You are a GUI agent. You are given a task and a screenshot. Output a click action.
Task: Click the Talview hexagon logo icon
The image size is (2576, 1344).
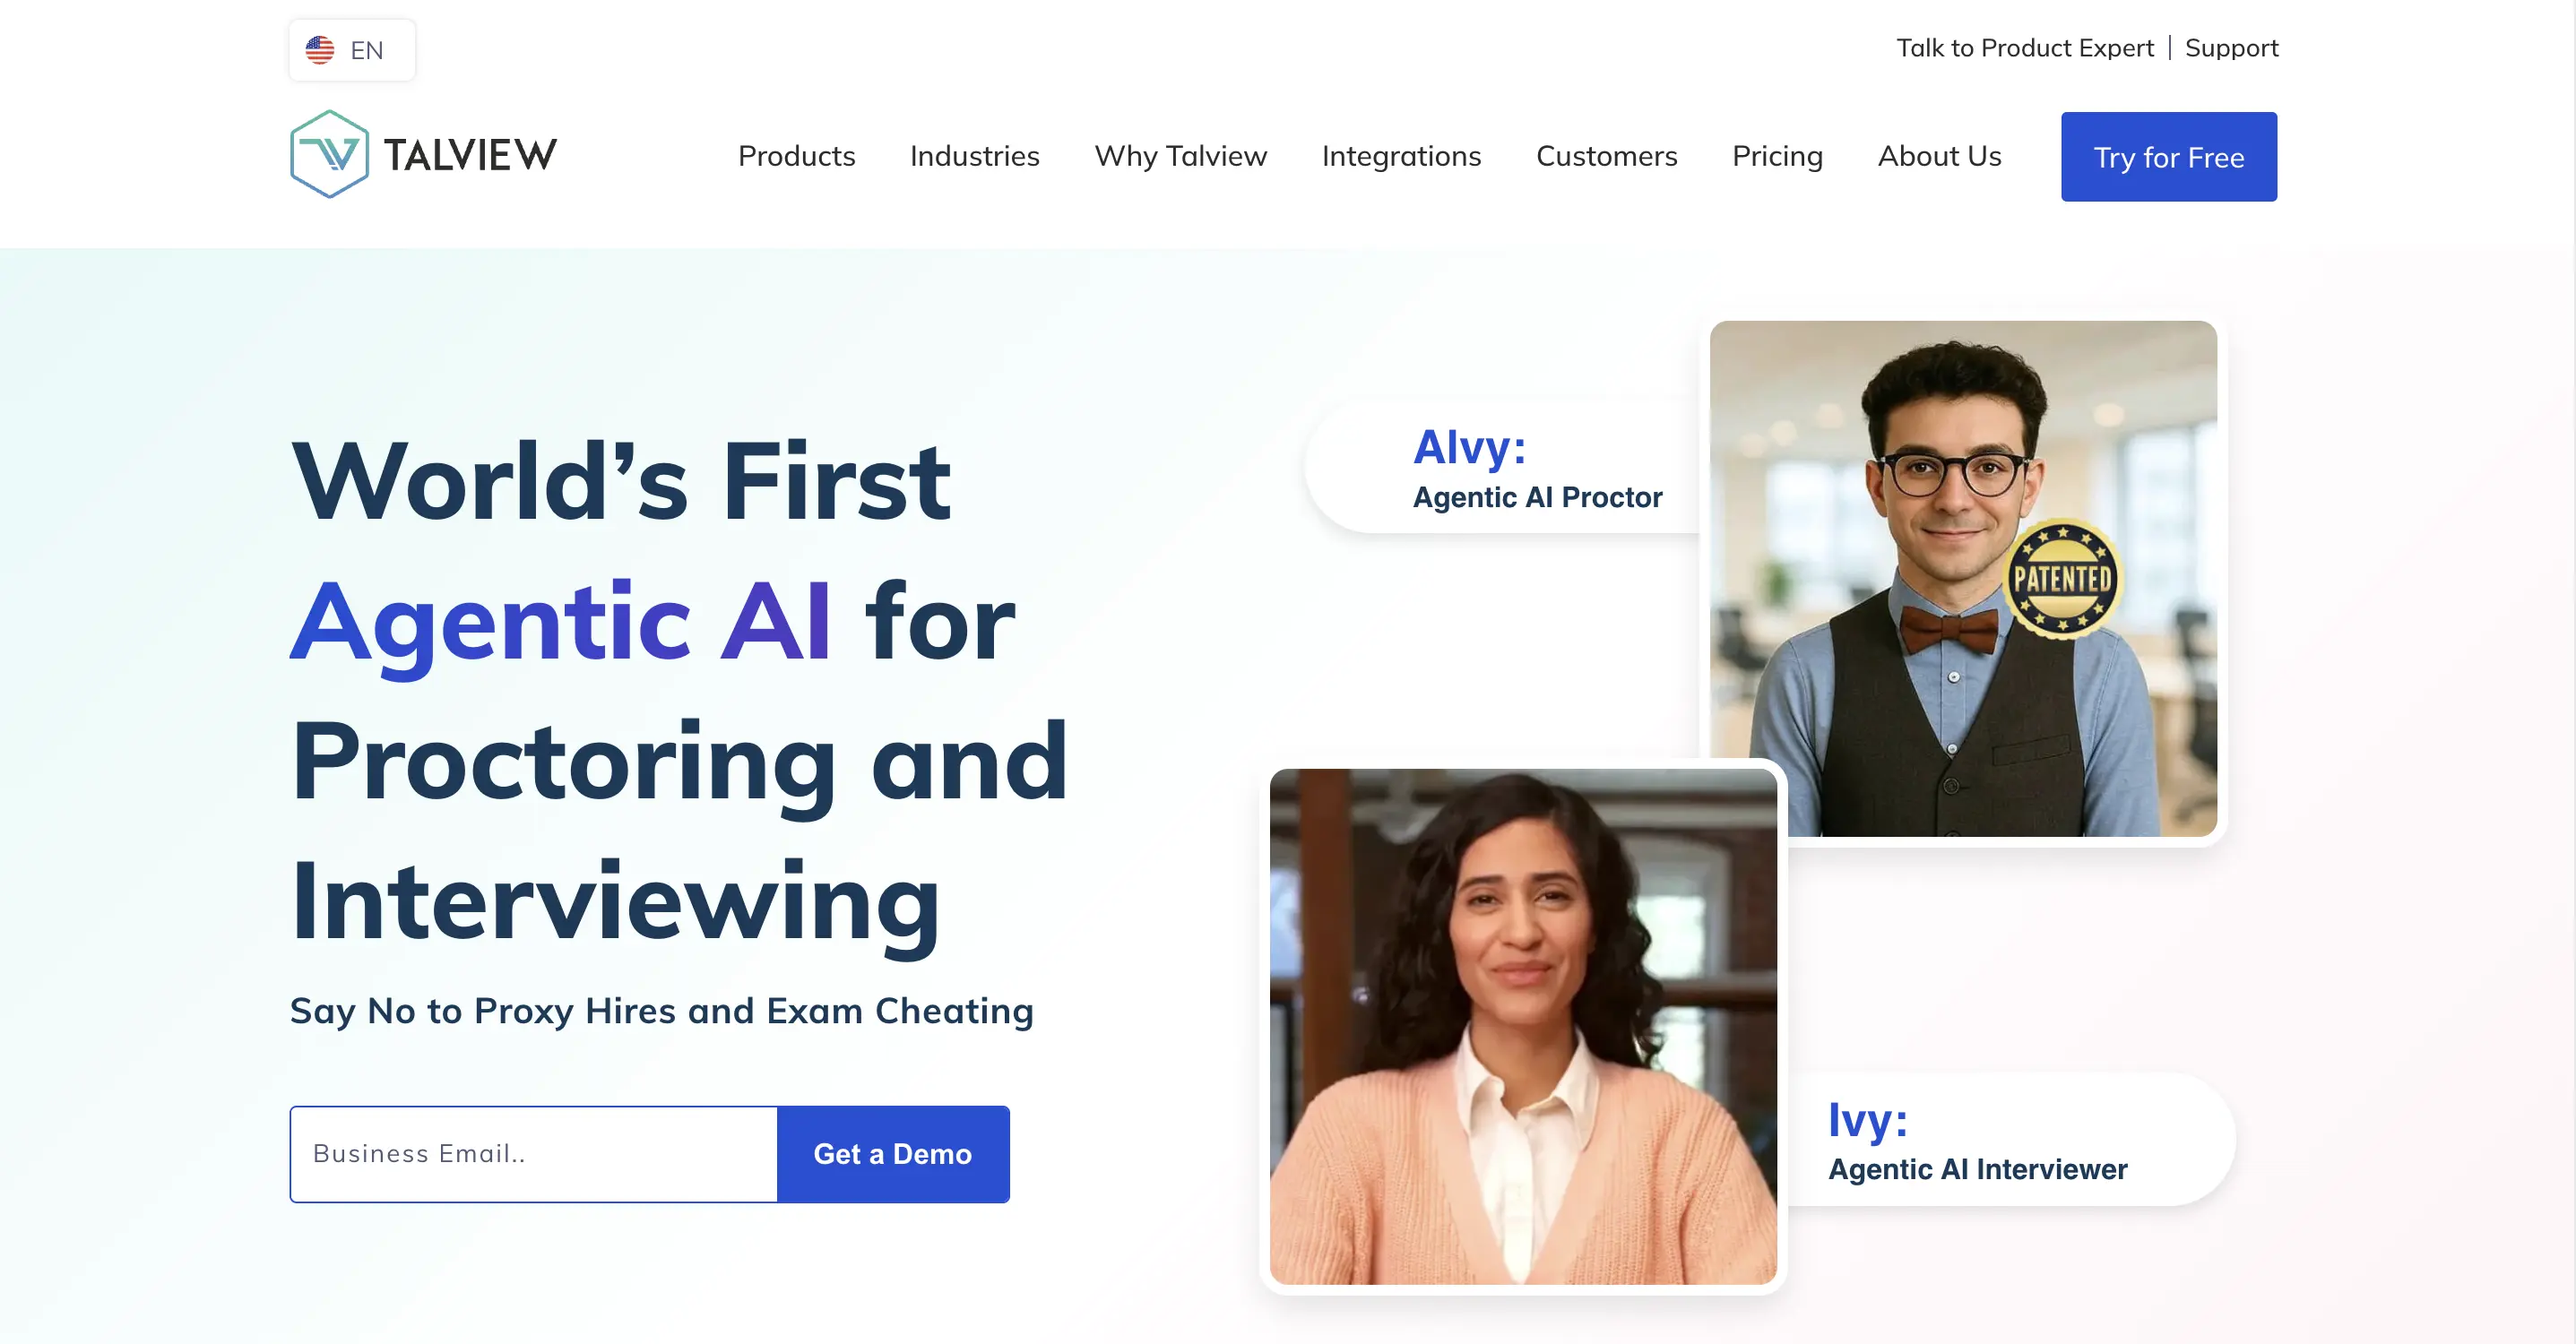pos(329,154)
